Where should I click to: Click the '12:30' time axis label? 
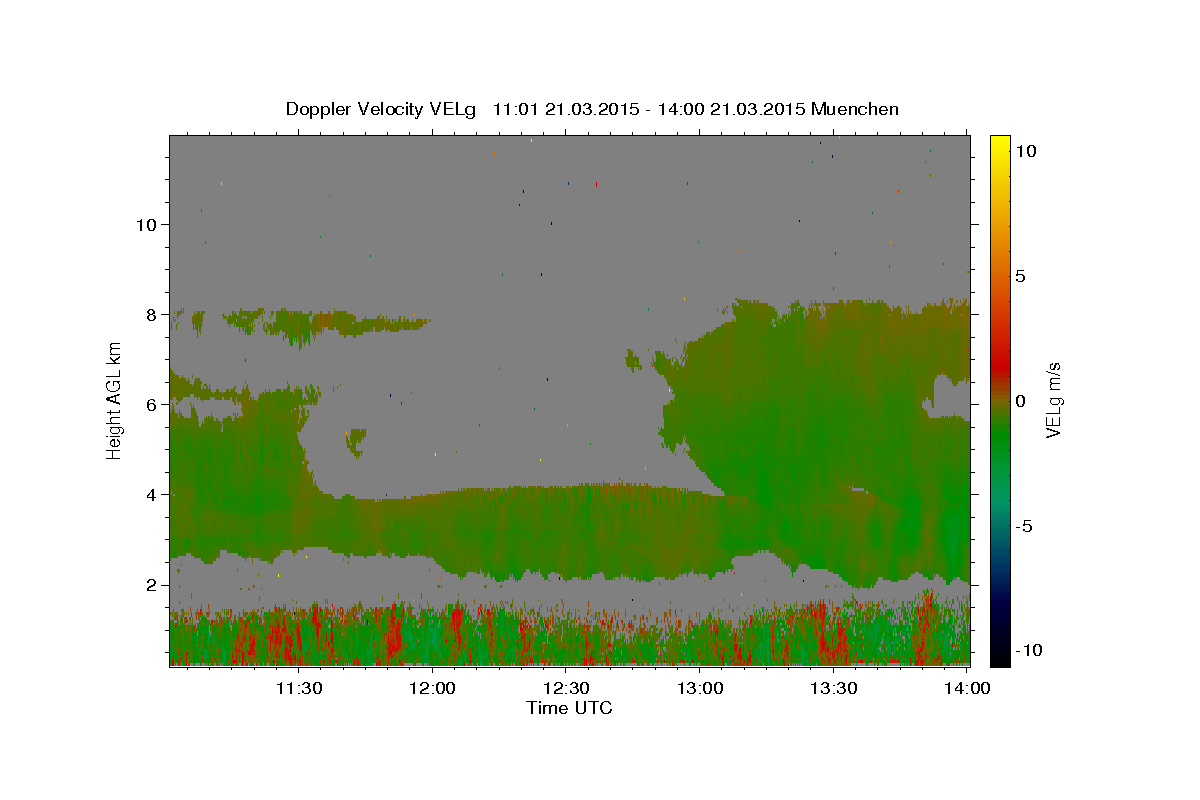pyautogui.click(x=566, y=688)
